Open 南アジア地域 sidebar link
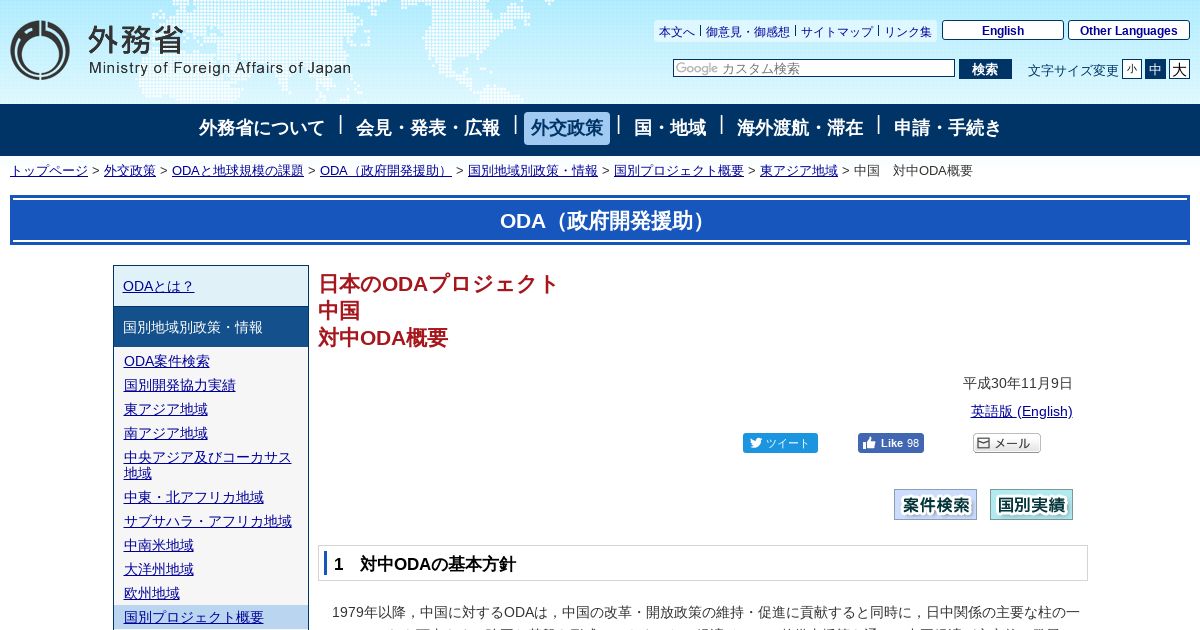1200x630 pixels. [x=166, y=433]
